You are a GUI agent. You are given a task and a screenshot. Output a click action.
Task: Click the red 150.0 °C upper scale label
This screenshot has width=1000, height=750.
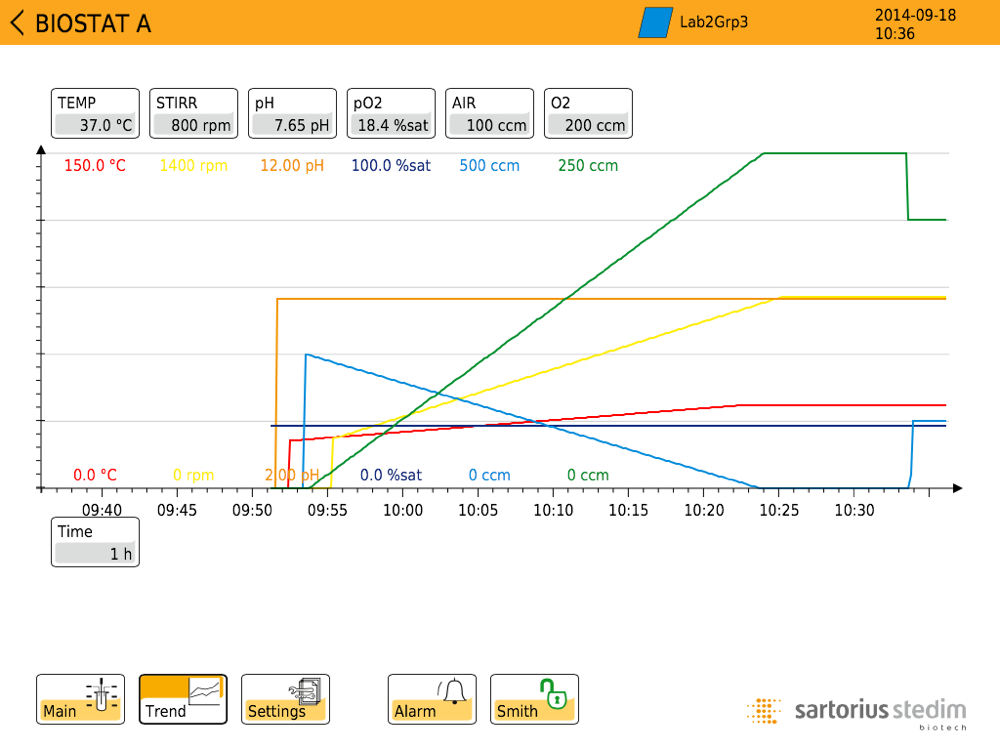point(95,166)
